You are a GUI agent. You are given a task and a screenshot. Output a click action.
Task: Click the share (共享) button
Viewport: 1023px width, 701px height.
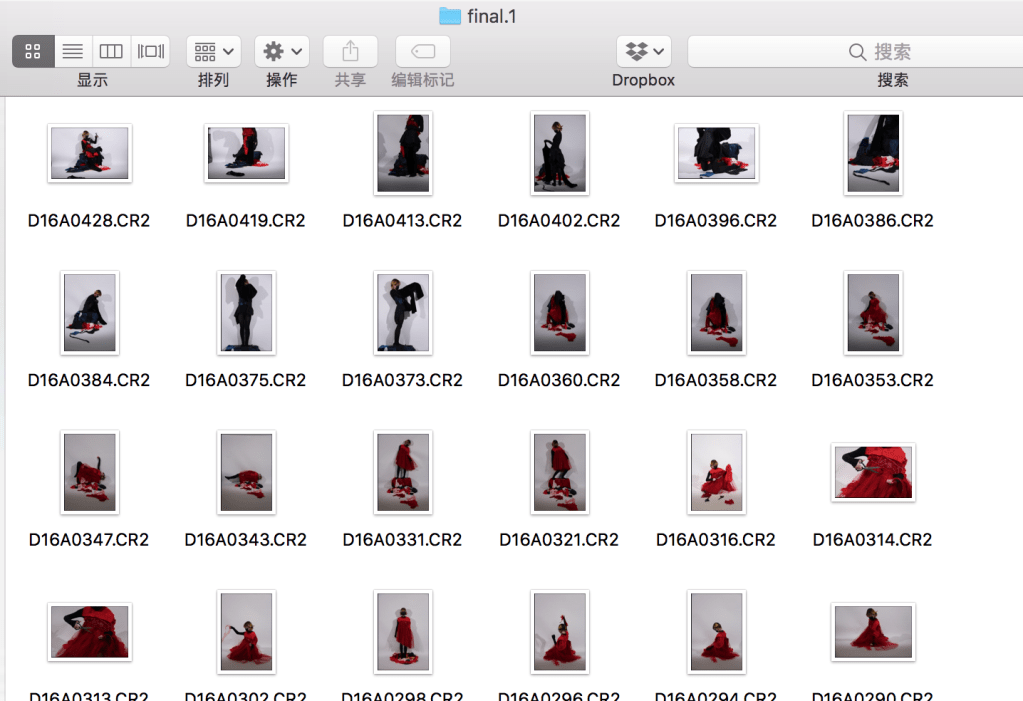(x=350, y=51)
